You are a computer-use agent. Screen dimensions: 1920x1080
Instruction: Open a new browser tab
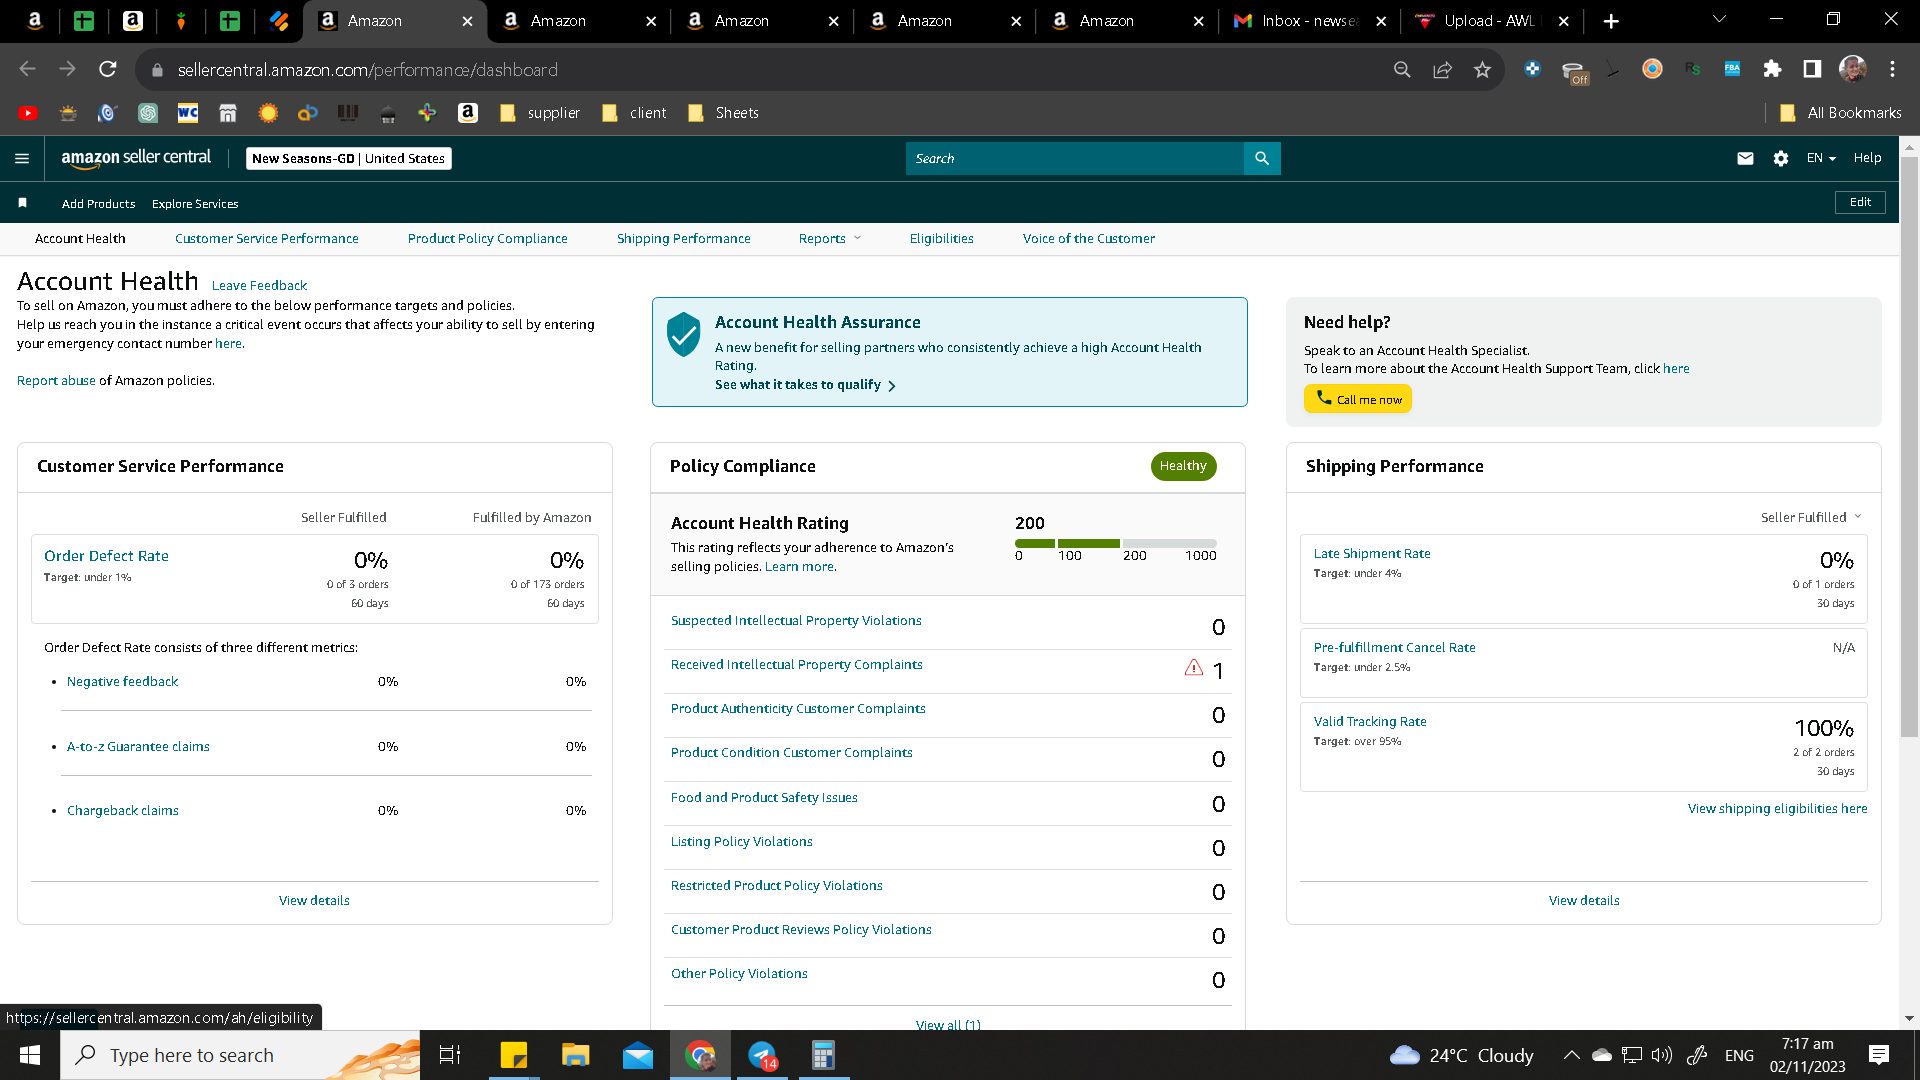pyautogui.click(x=1611, y=21)
